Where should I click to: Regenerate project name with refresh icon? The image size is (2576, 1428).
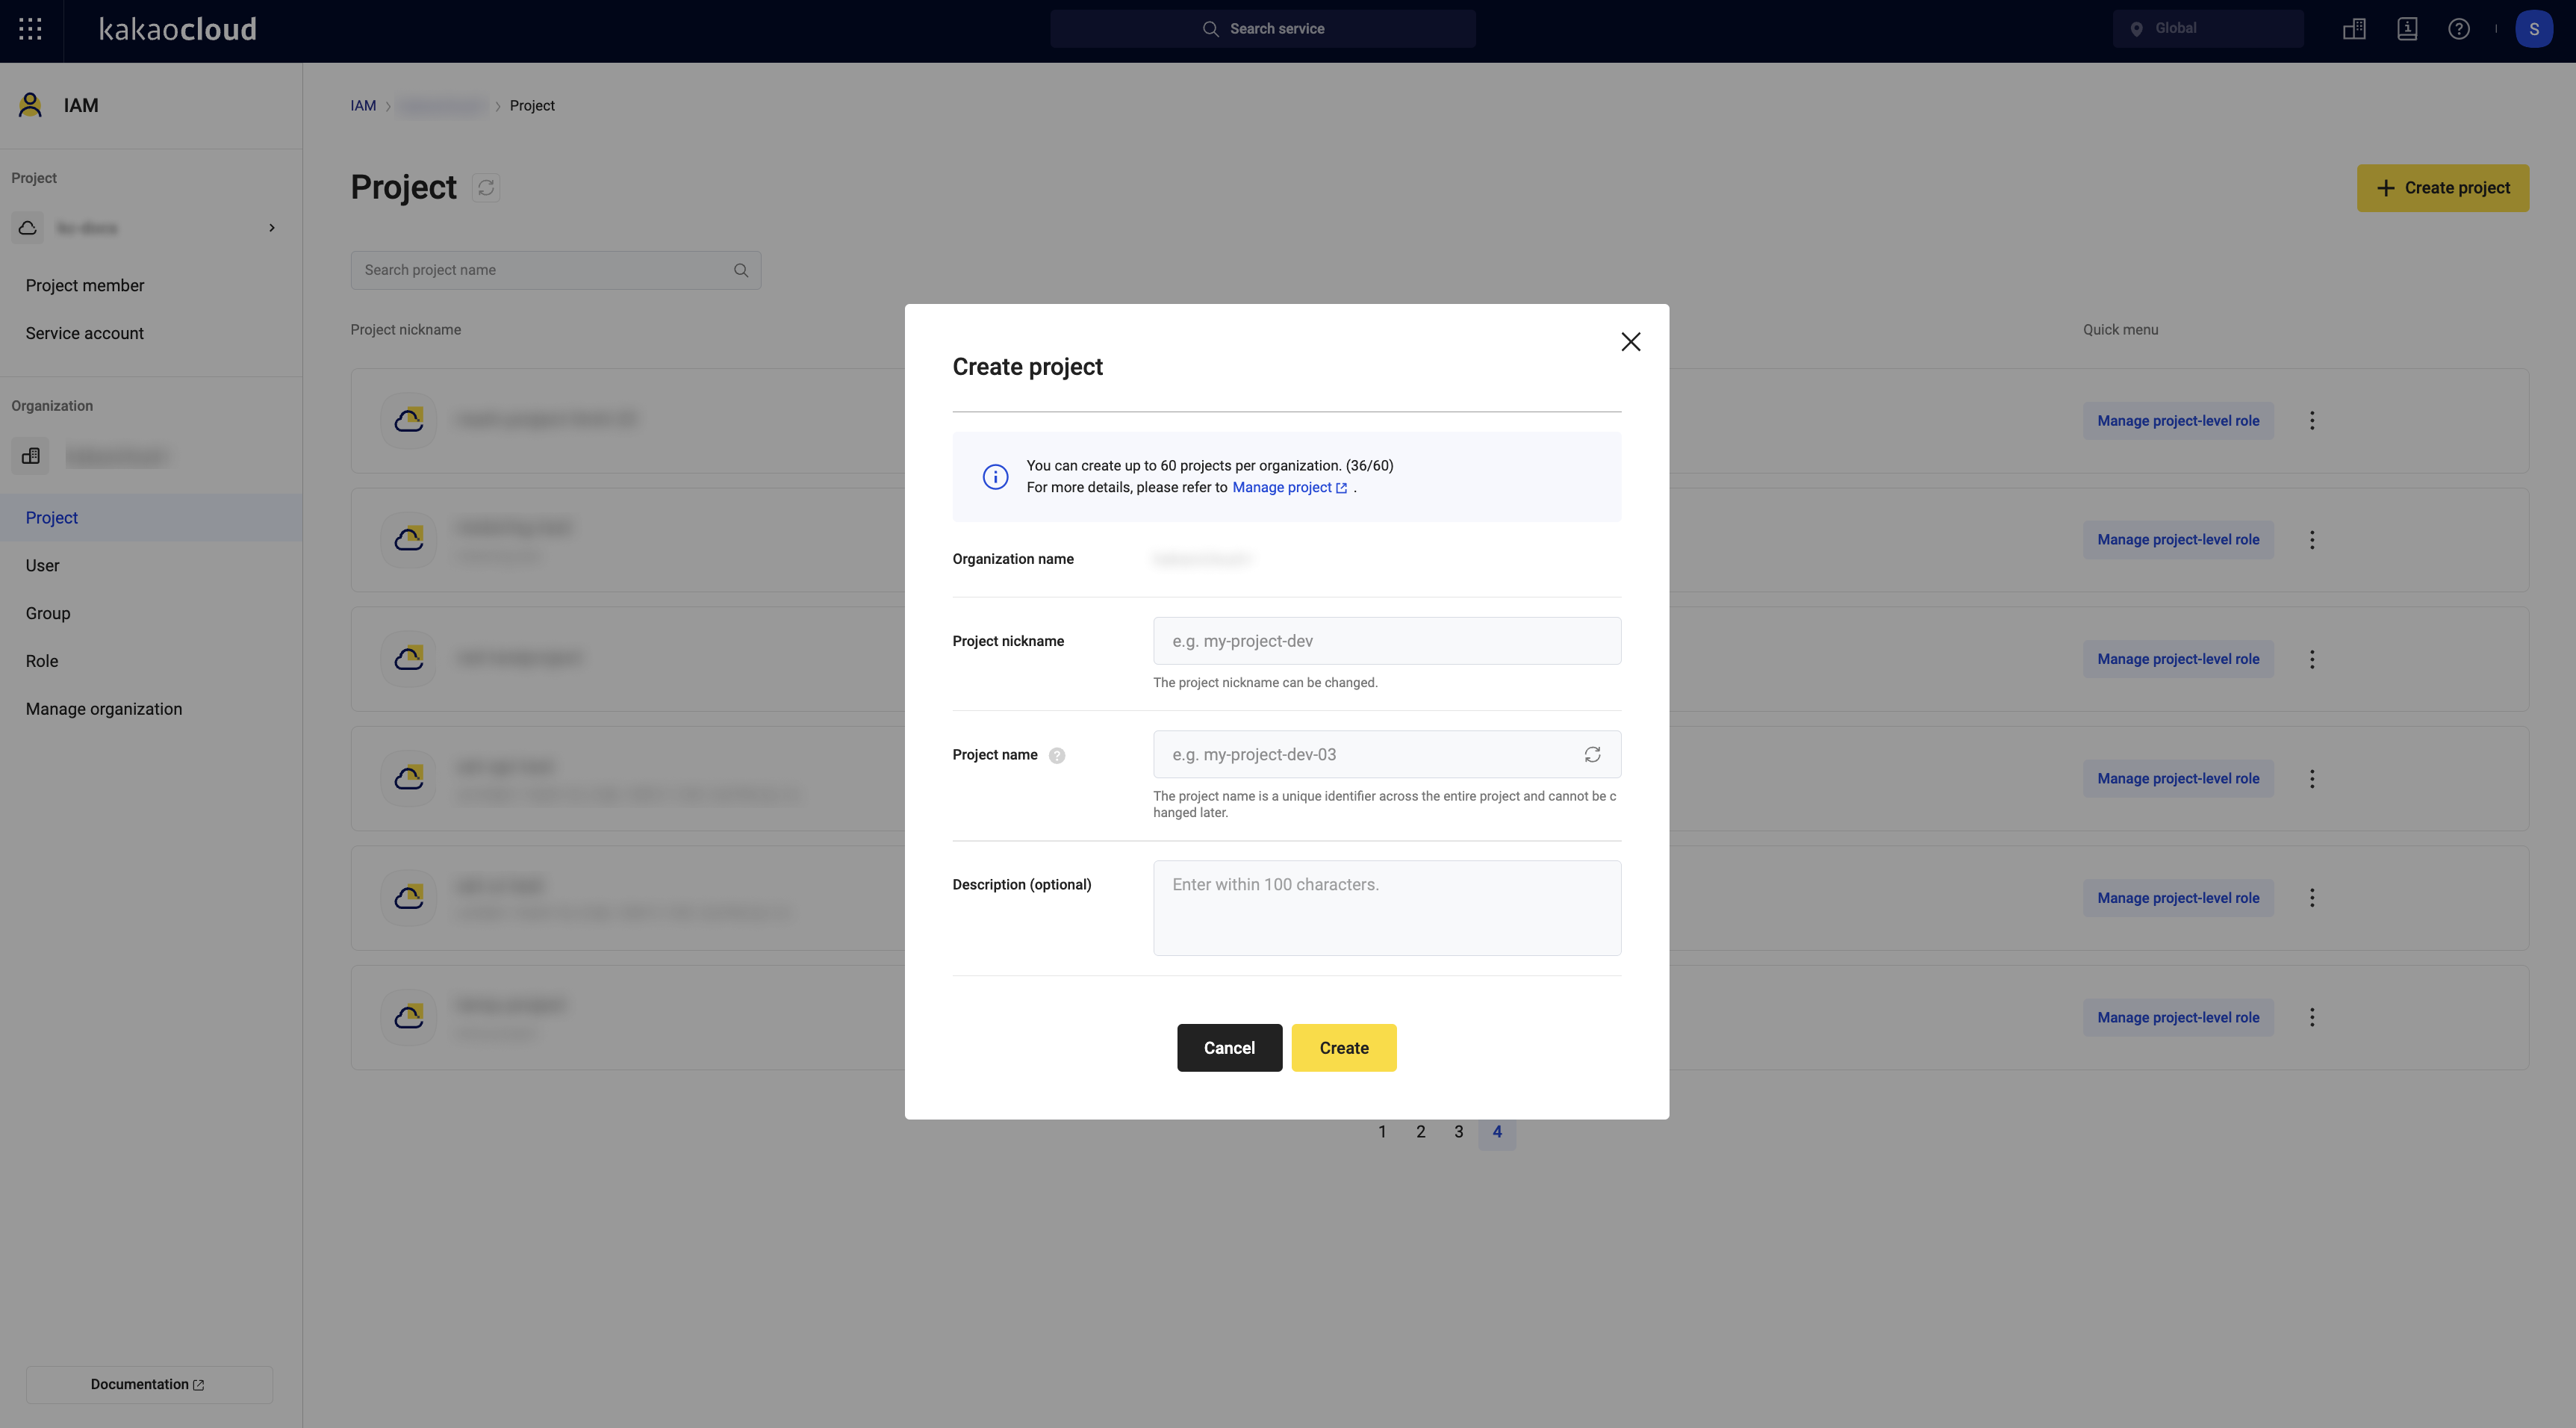point(1592,755)
